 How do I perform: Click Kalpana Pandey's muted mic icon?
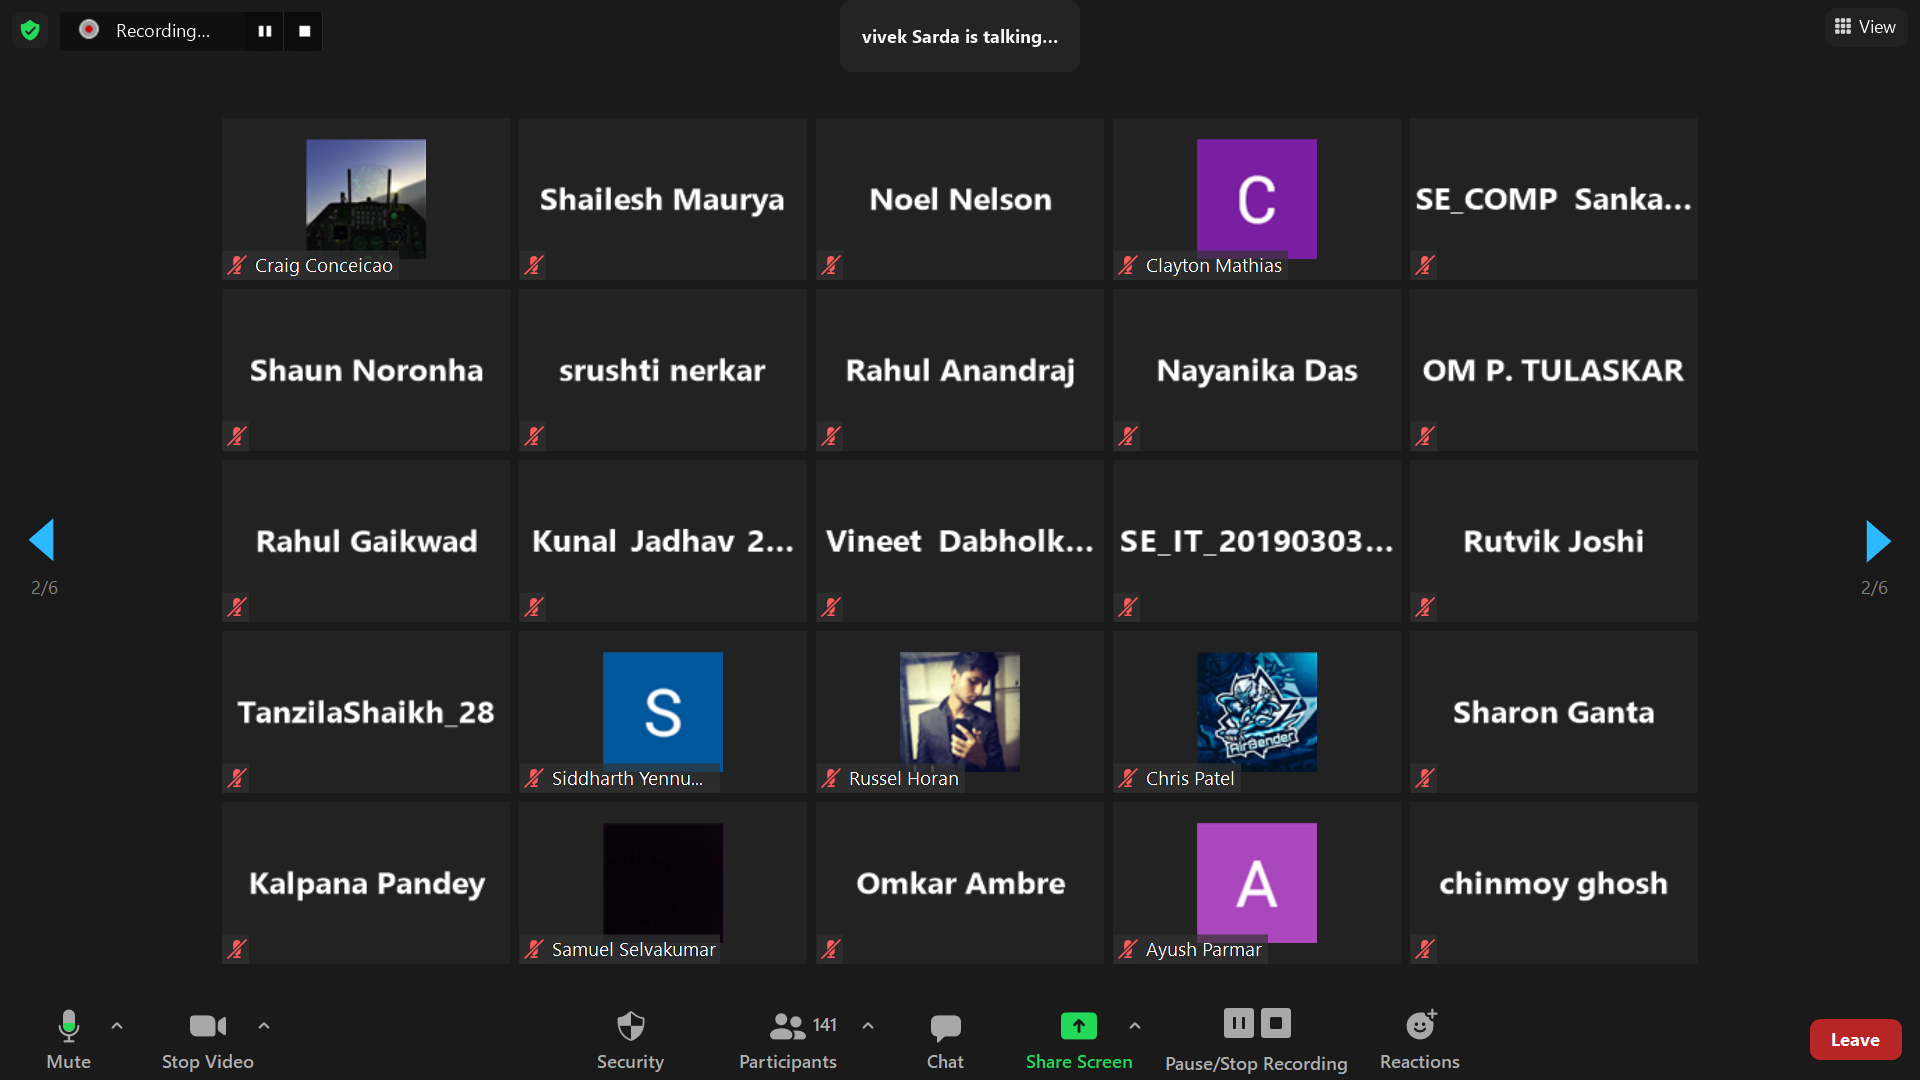(237, 949)
